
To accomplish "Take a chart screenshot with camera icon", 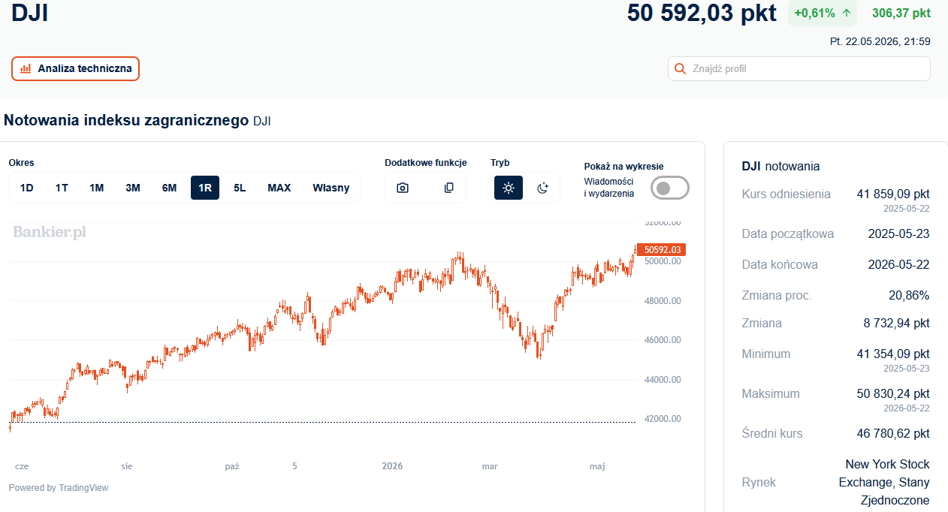I will [403, 188].
